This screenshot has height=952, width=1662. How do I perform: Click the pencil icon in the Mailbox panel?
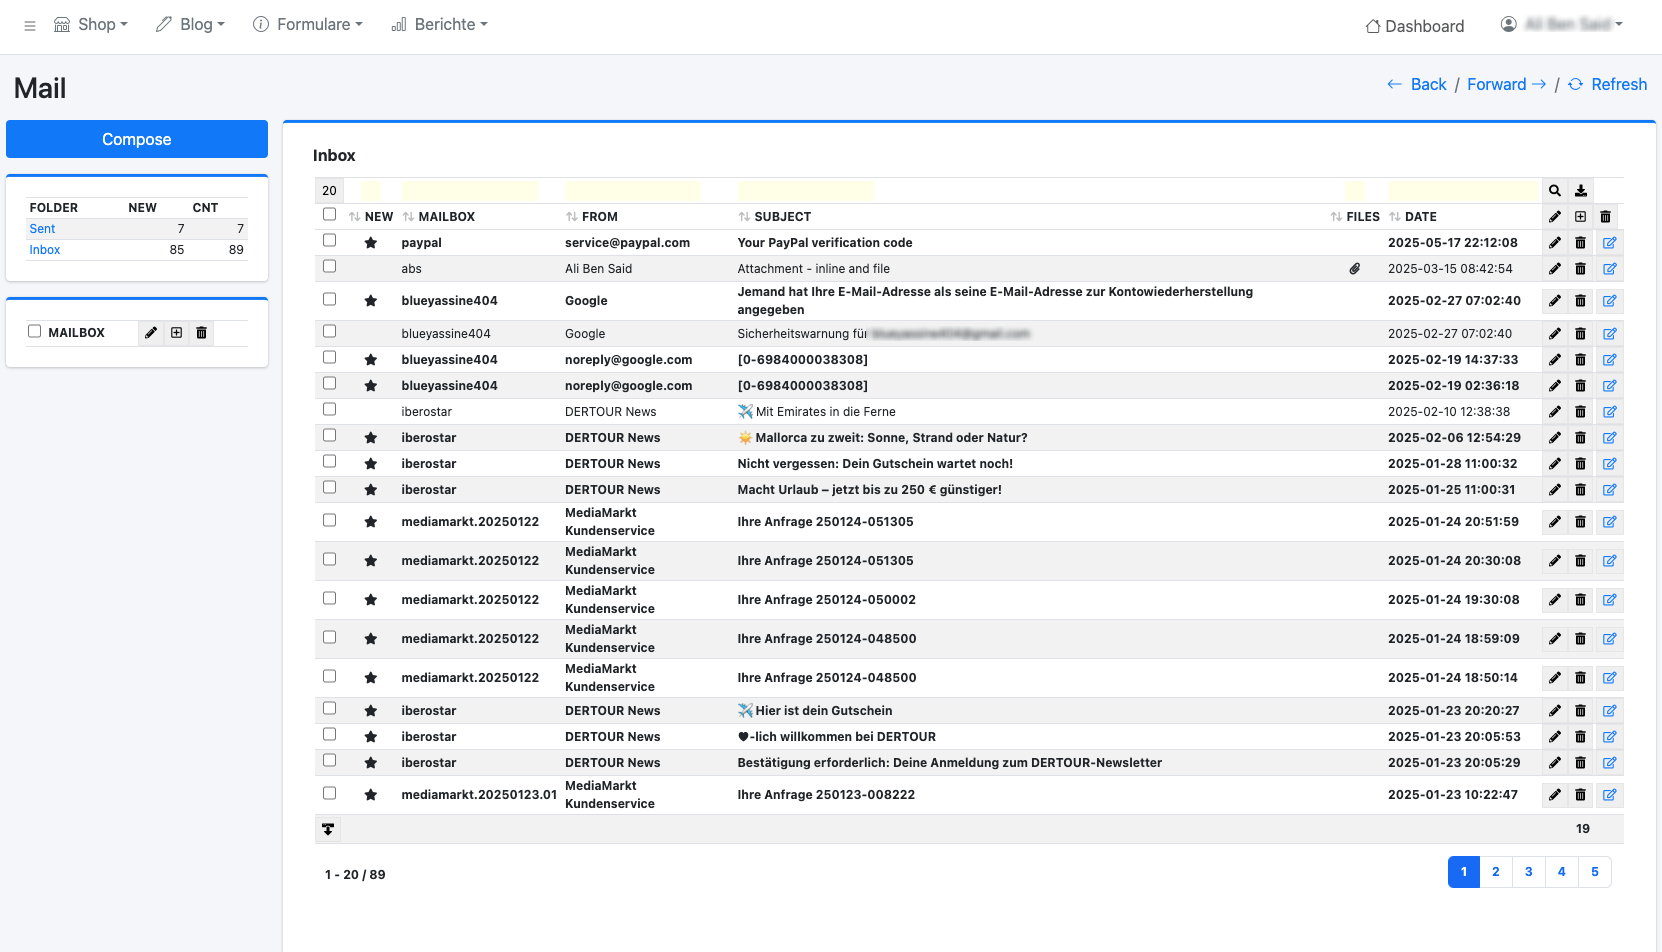[x=151, y=333]
